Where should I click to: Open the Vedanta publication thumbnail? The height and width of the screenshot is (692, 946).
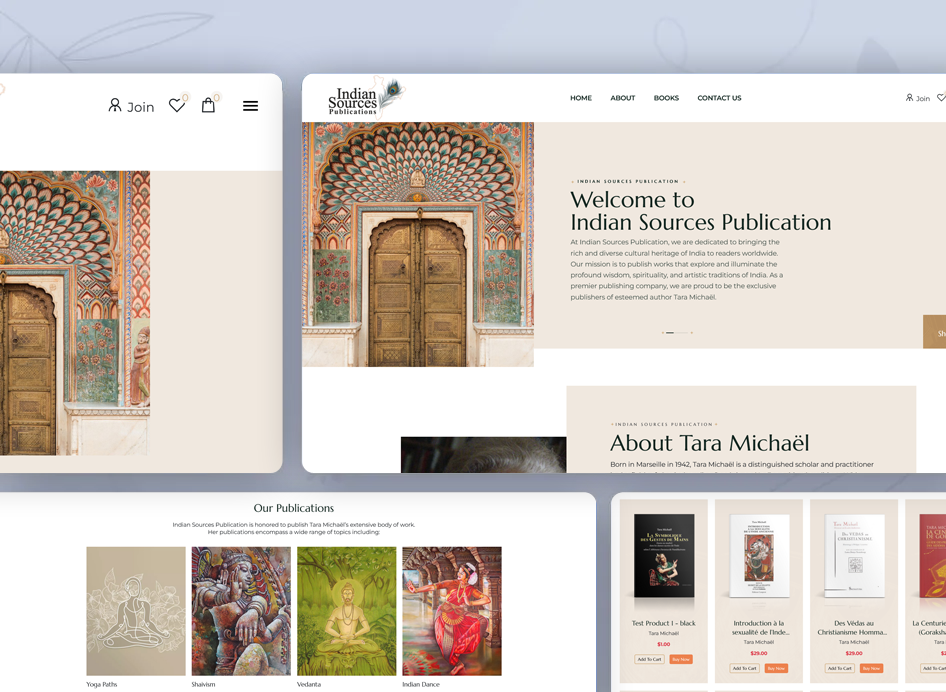coord(346,611)
